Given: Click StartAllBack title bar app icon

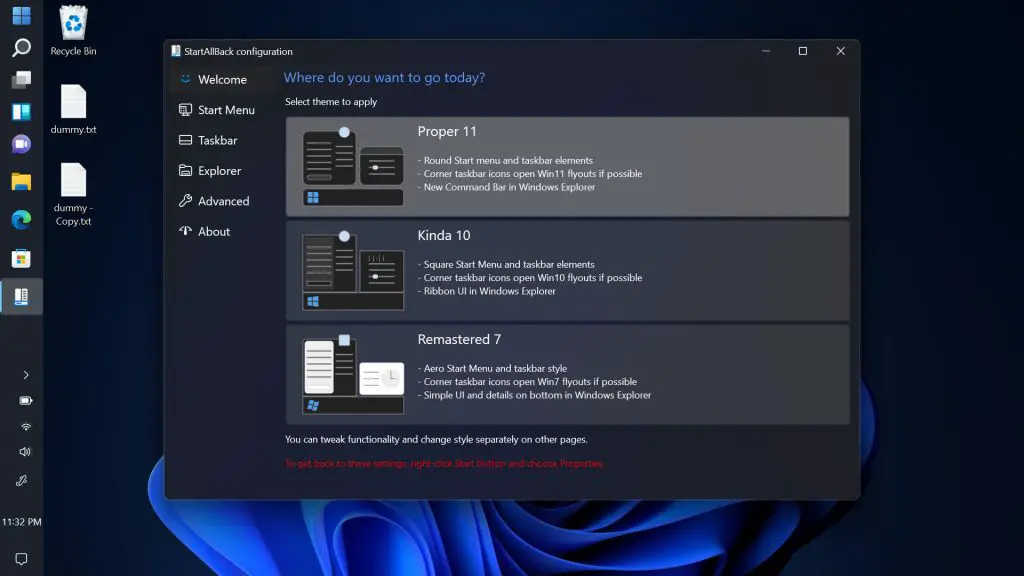Looking at the screenshot, I should tap(176, 51).
